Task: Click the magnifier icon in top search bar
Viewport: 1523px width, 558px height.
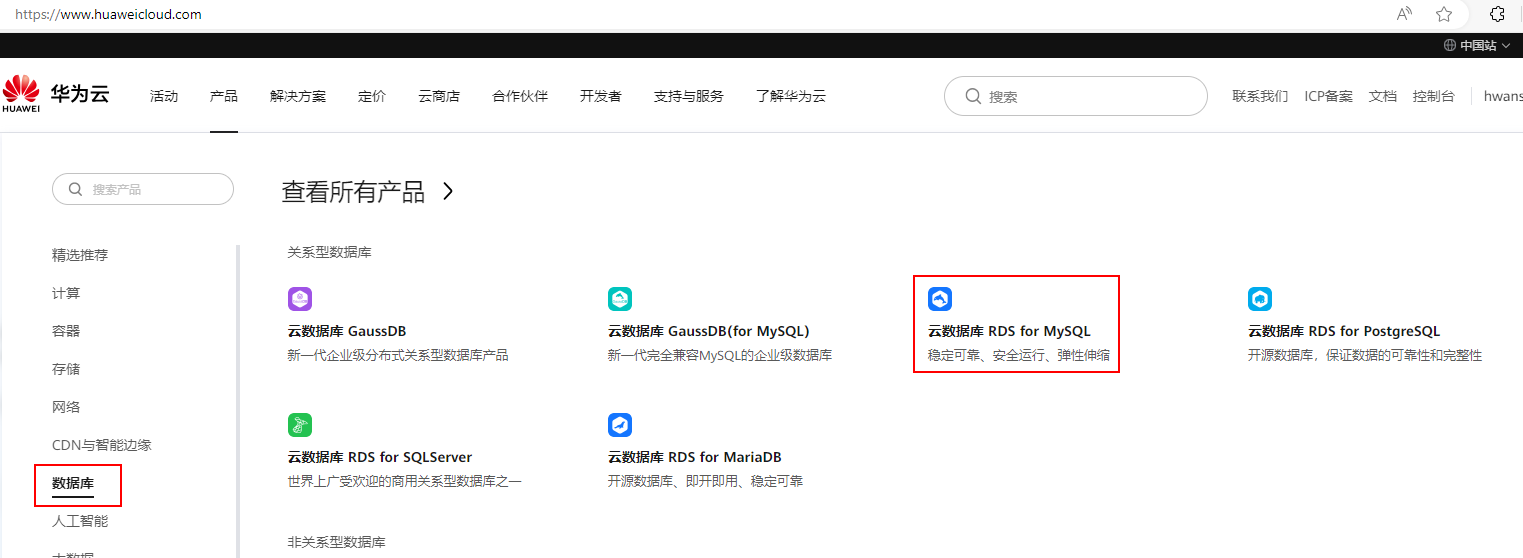Action: pos(973,96)
